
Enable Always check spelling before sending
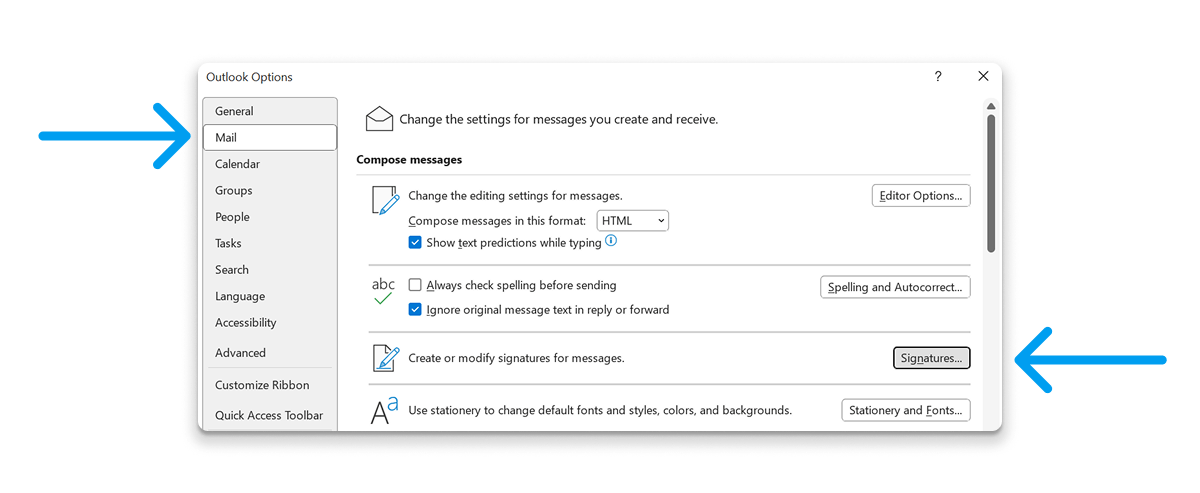click(x=415, y=285)
